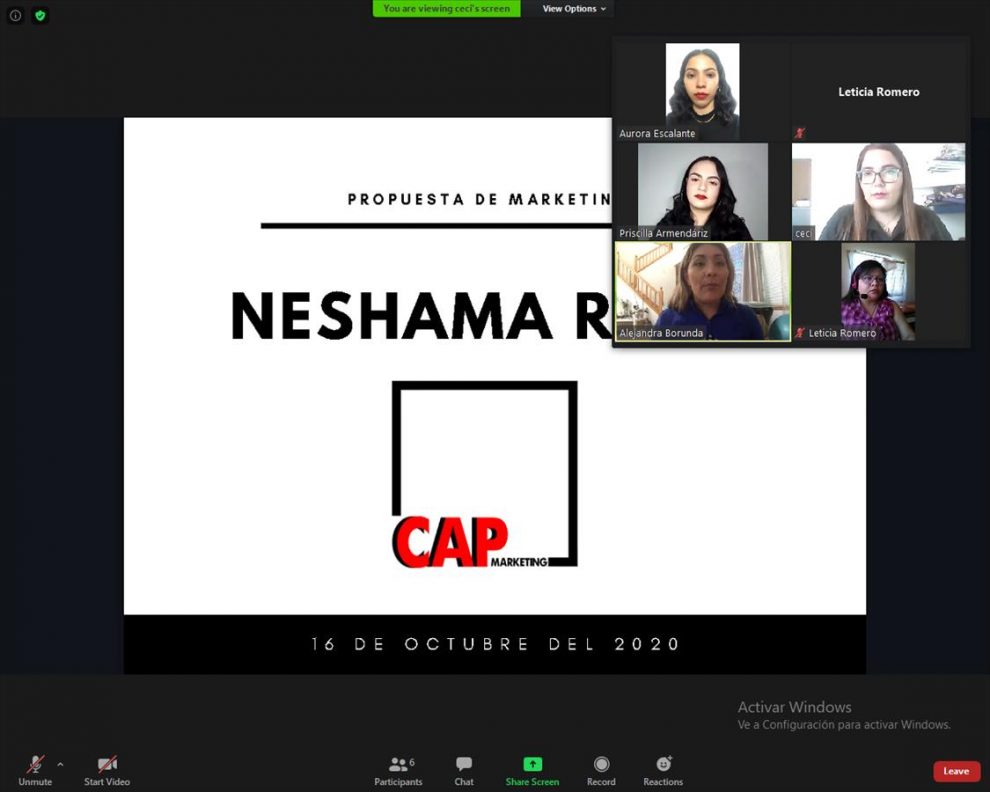Select ceci's video thumbnail

coord(878,190)
